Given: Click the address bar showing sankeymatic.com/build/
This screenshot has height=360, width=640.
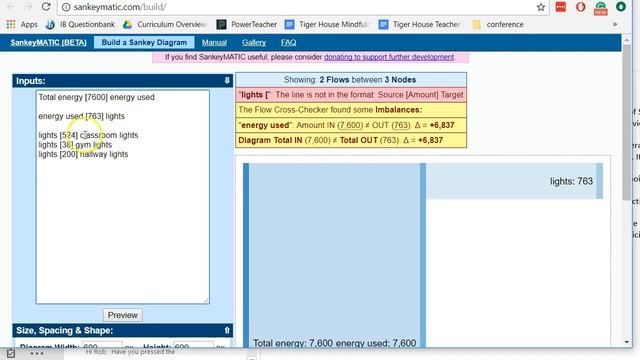Looking at the screenshot, I should pyautogui.click(x=302, y=7).
